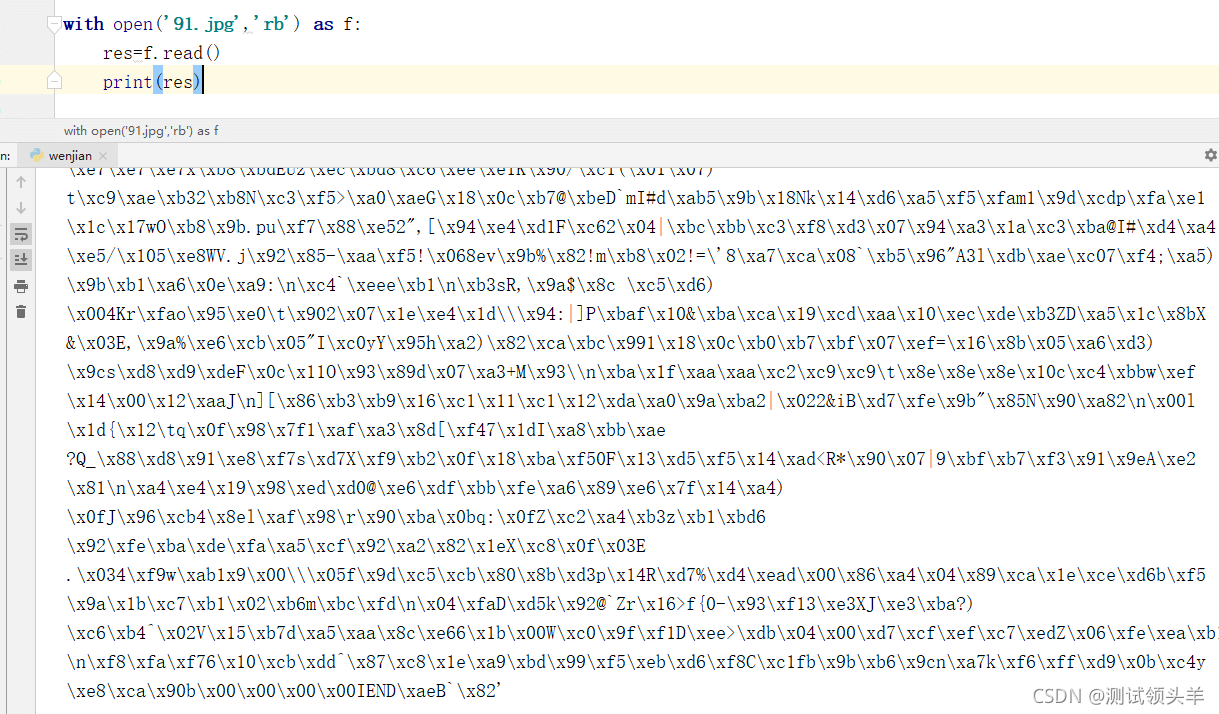Click output line starting with \x92\xfe\xba\xde
Viewport: 1219px width, 714px height.
tap(356, 546)
